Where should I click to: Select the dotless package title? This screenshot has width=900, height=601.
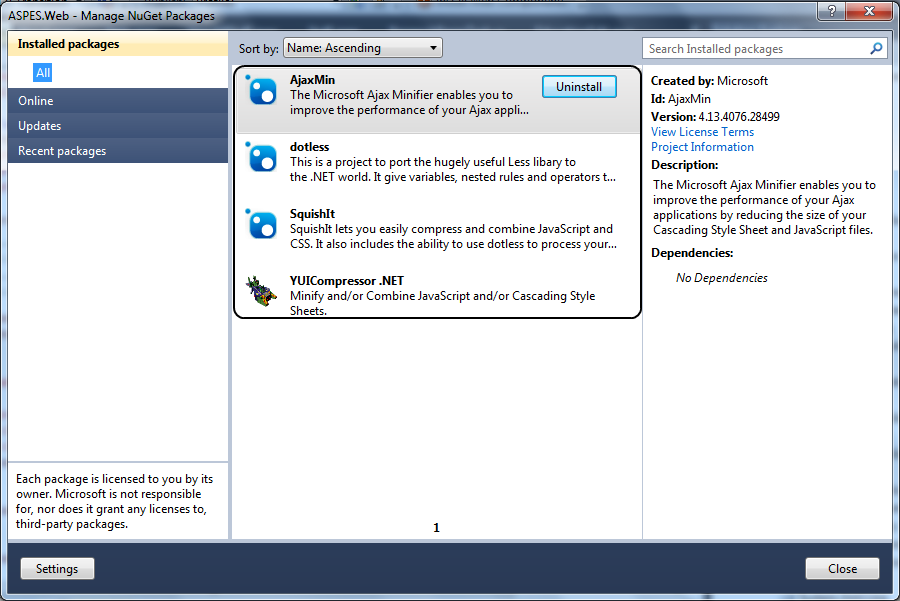click(x=309, y=147)
